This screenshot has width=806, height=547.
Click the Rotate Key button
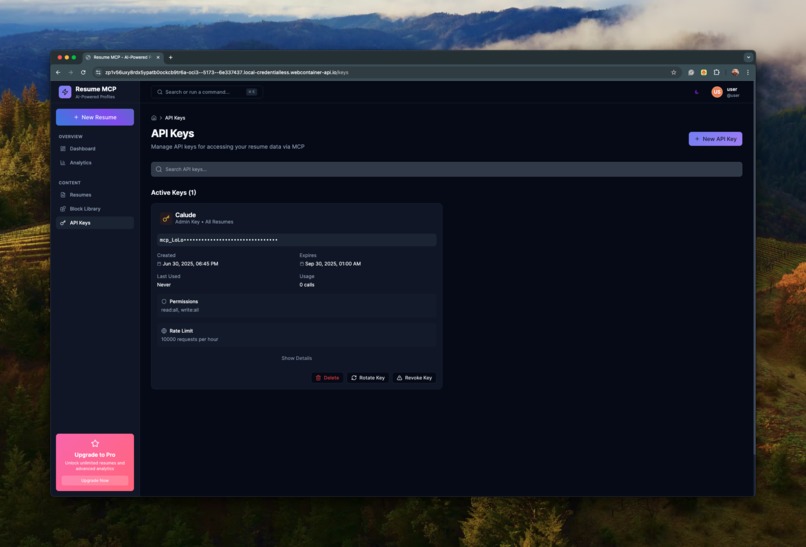(368, 378)
